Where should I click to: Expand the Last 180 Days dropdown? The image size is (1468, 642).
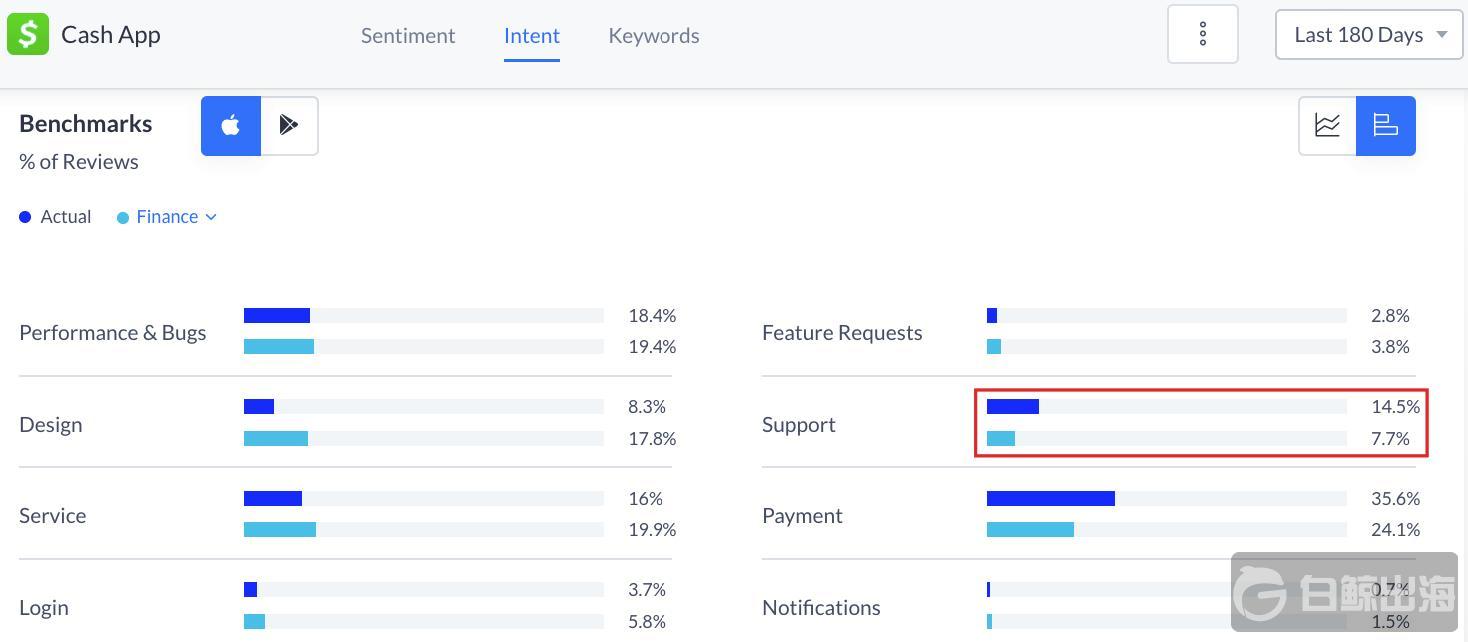[1369, 35]
